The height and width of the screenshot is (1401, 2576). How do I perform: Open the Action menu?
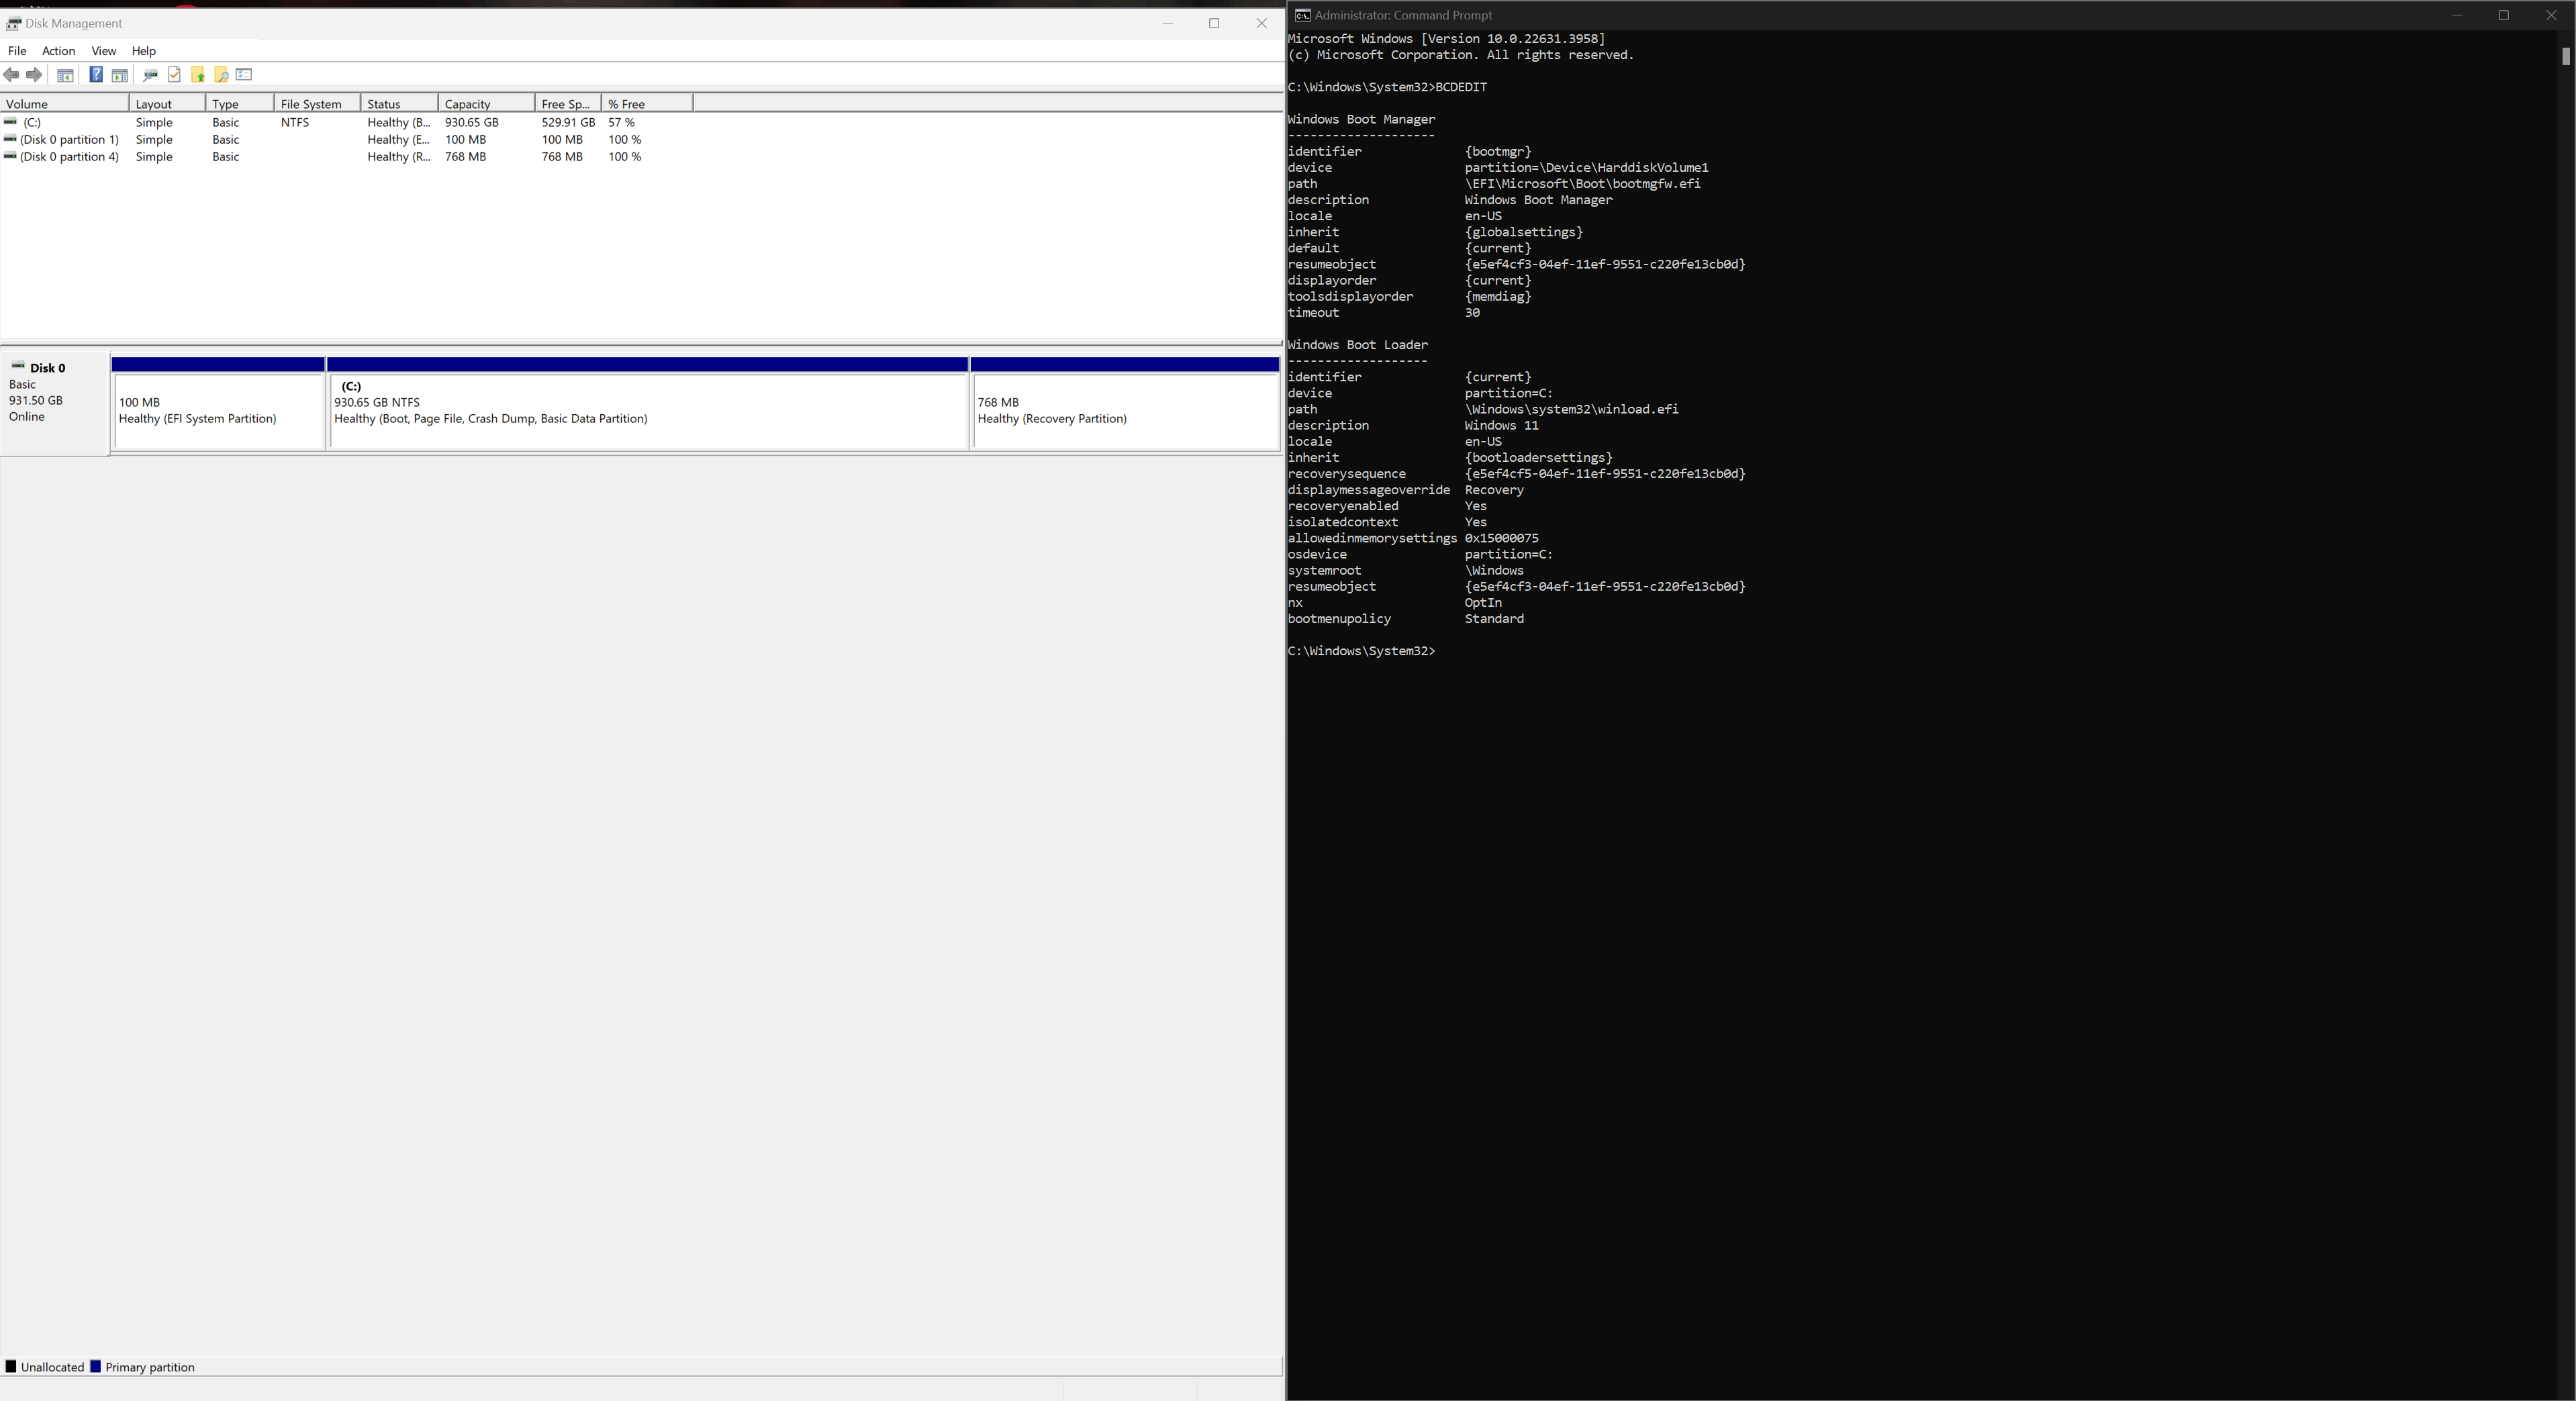[x=58, y=51]
